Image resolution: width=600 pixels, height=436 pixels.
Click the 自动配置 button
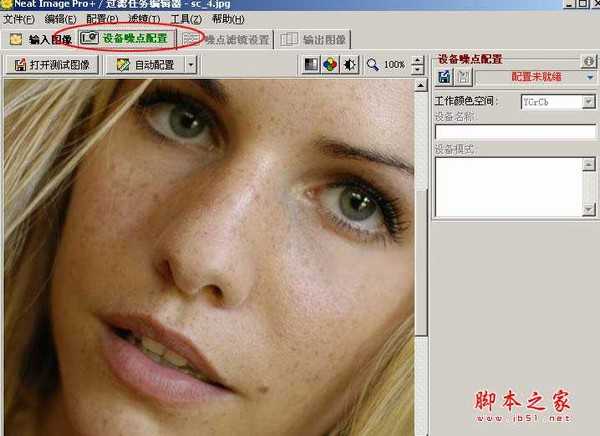coord(145,65)
